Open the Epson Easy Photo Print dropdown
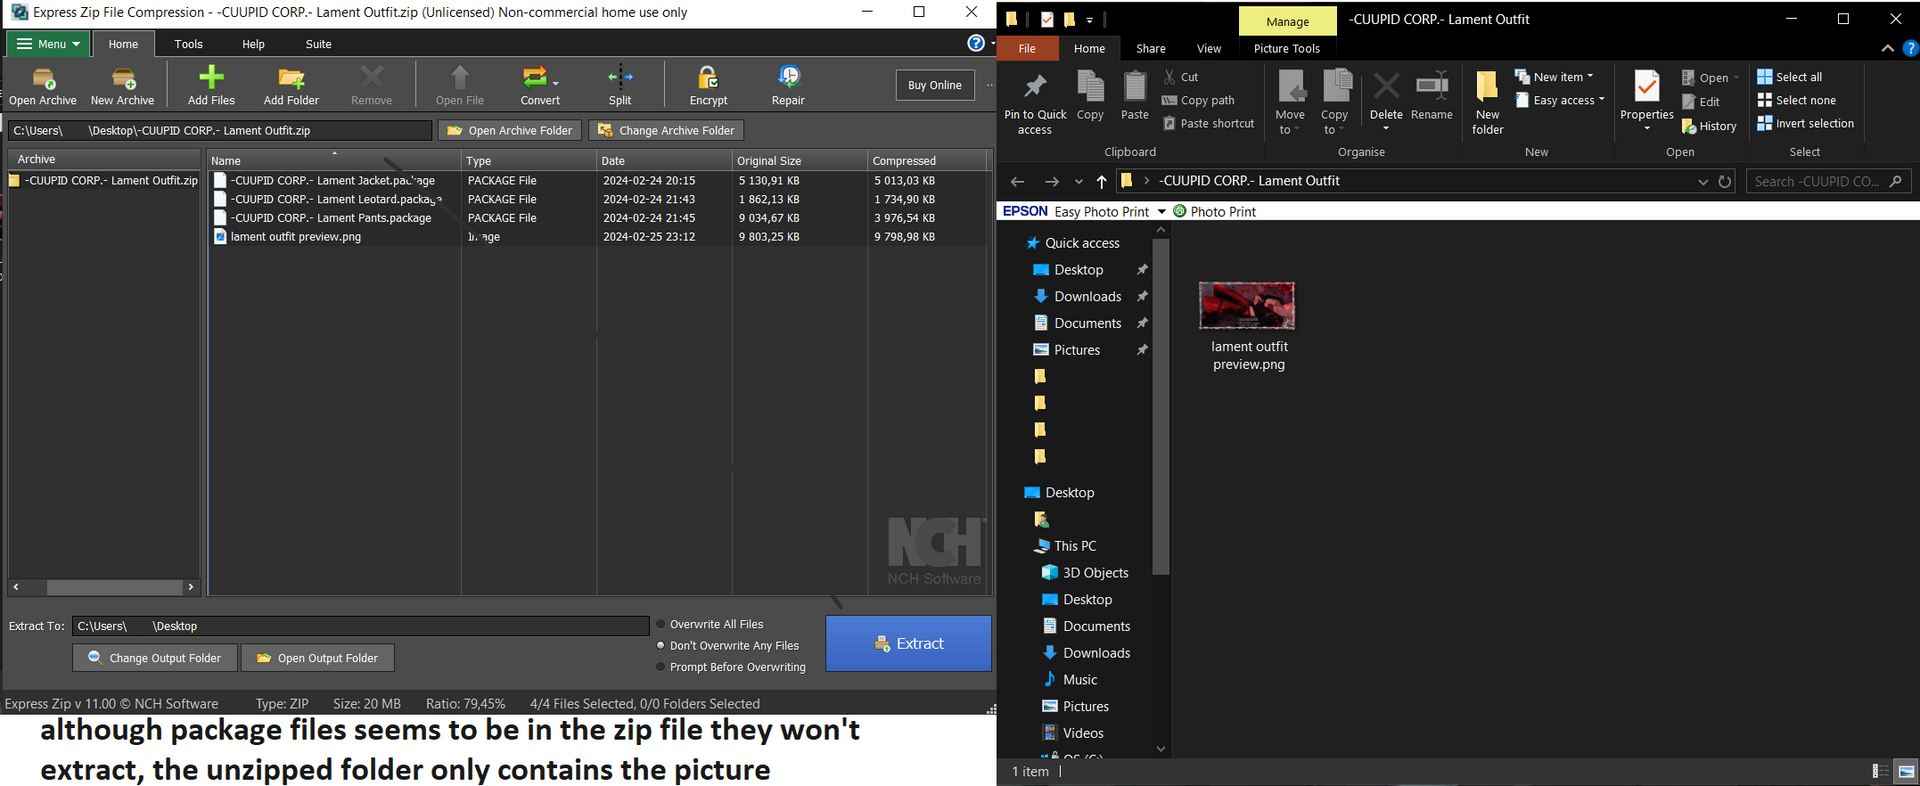The width and height of the screenshot is (1920, 786). pyautogui.click(x=1162, y=211)
